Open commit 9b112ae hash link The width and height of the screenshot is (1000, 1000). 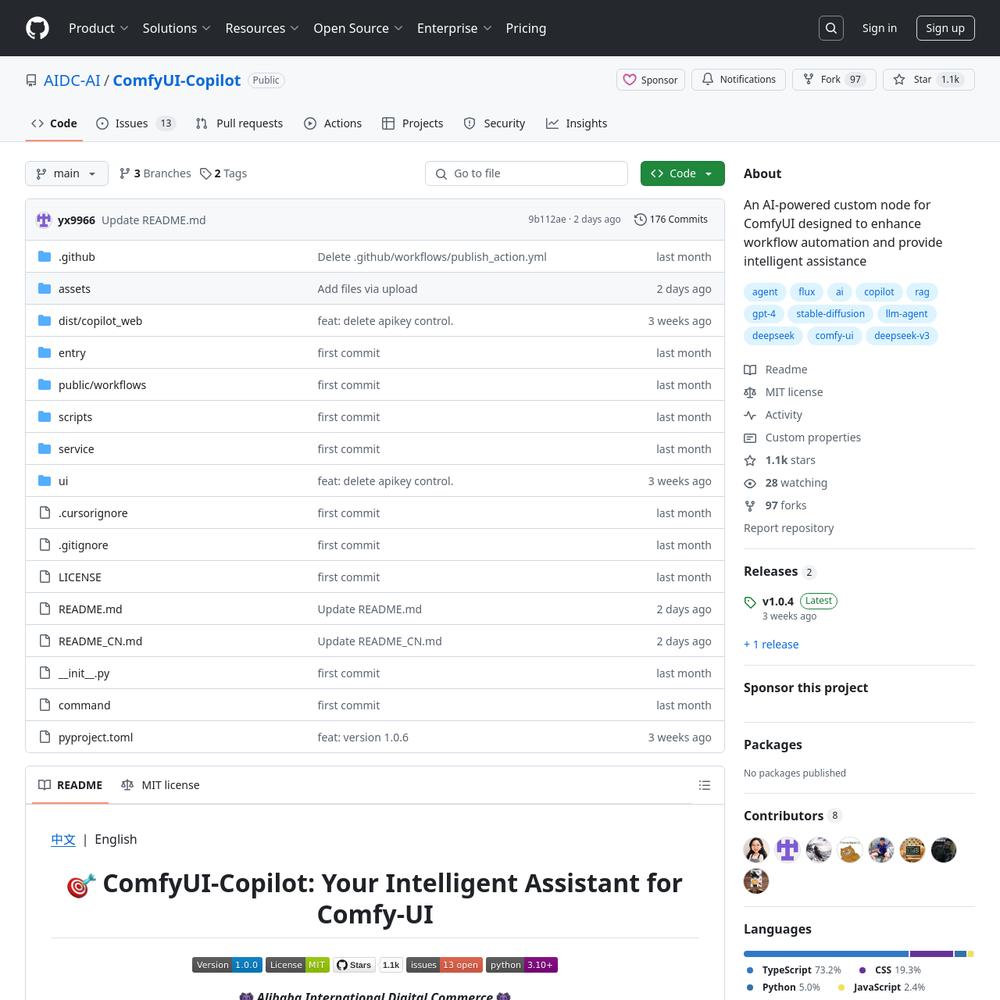547,219
